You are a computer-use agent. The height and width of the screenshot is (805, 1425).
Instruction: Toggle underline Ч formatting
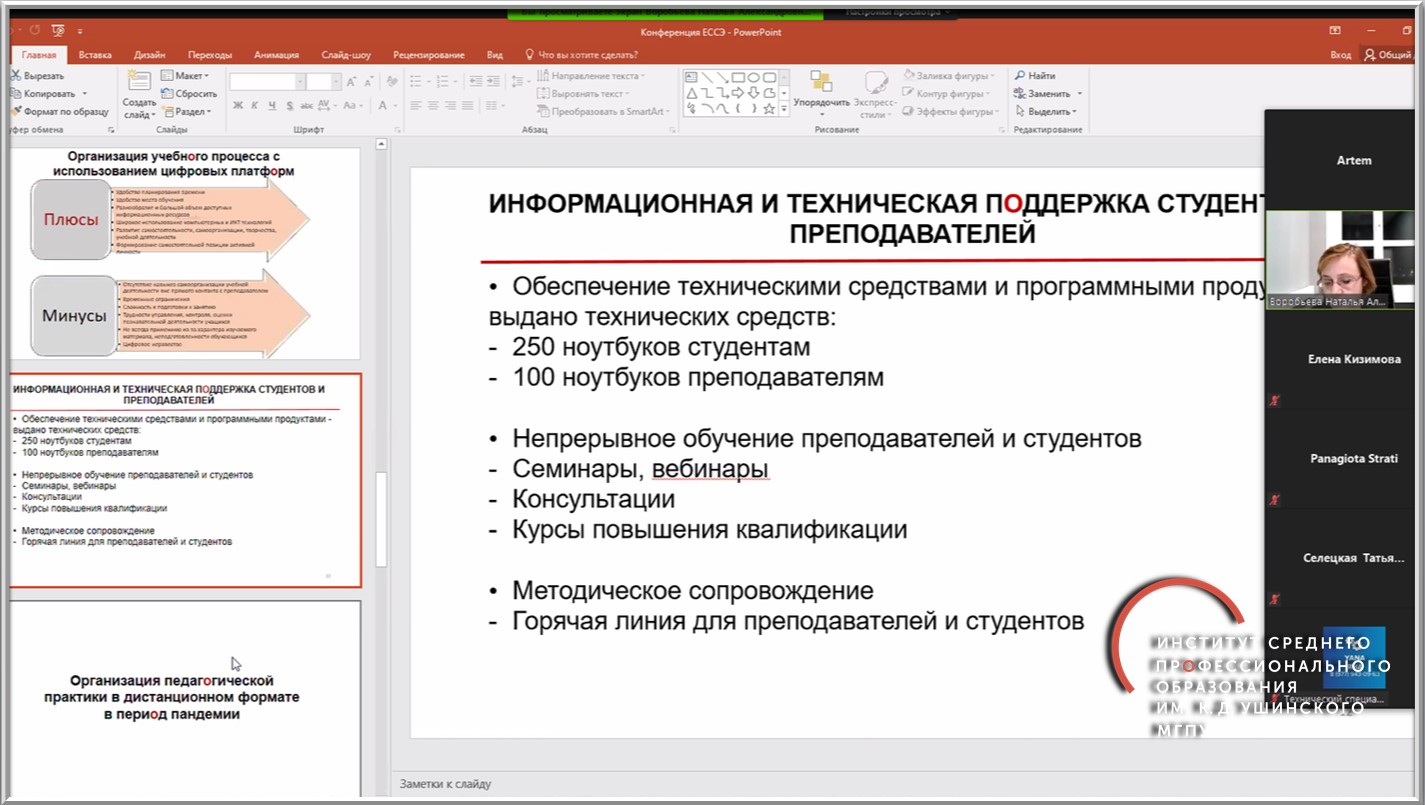pos(272,106)
